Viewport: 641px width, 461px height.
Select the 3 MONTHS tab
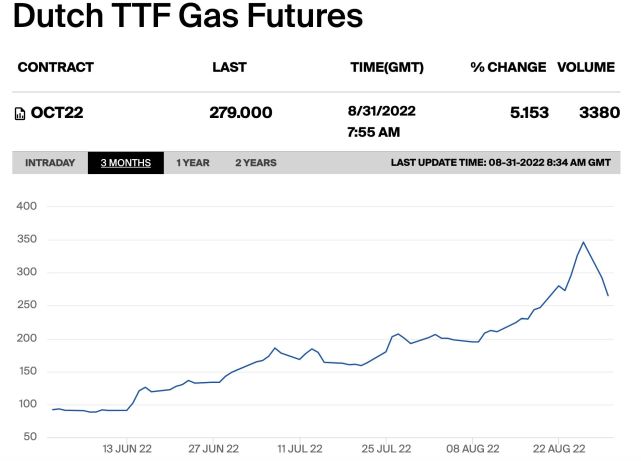(125, 163)
